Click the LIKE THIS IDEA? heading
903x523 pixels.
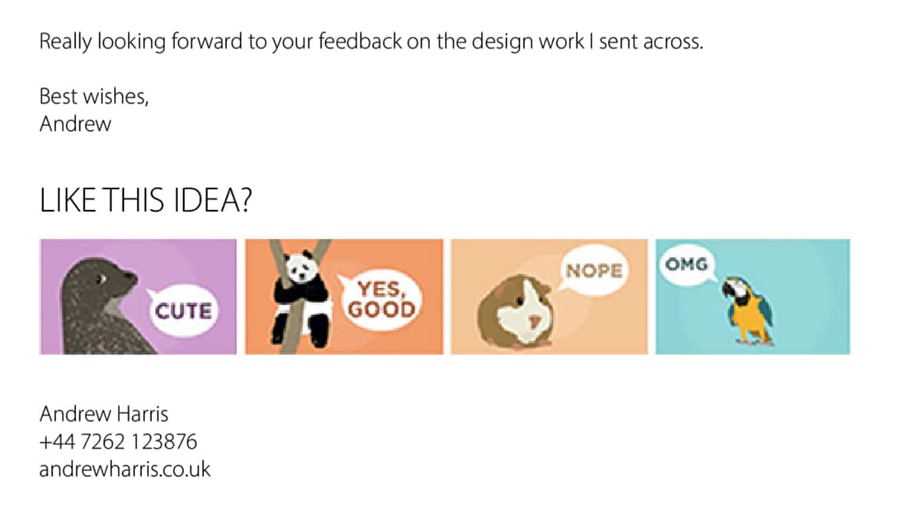click(146, 200)
